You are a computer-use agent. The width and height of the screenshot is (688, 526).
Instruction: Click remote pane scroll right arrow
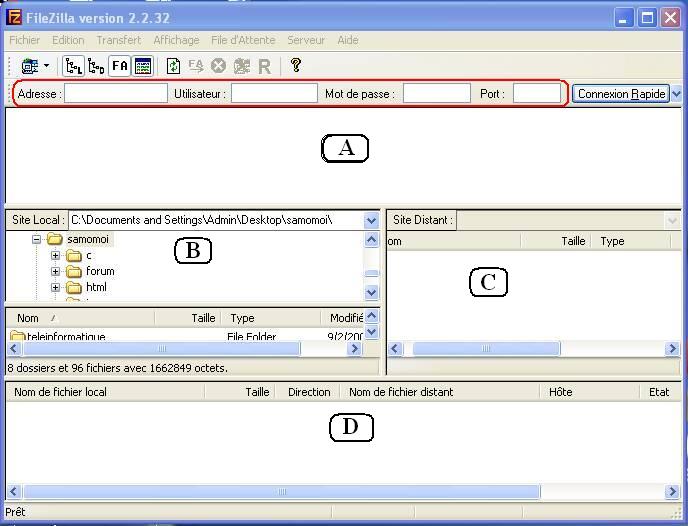click(672, 349)
